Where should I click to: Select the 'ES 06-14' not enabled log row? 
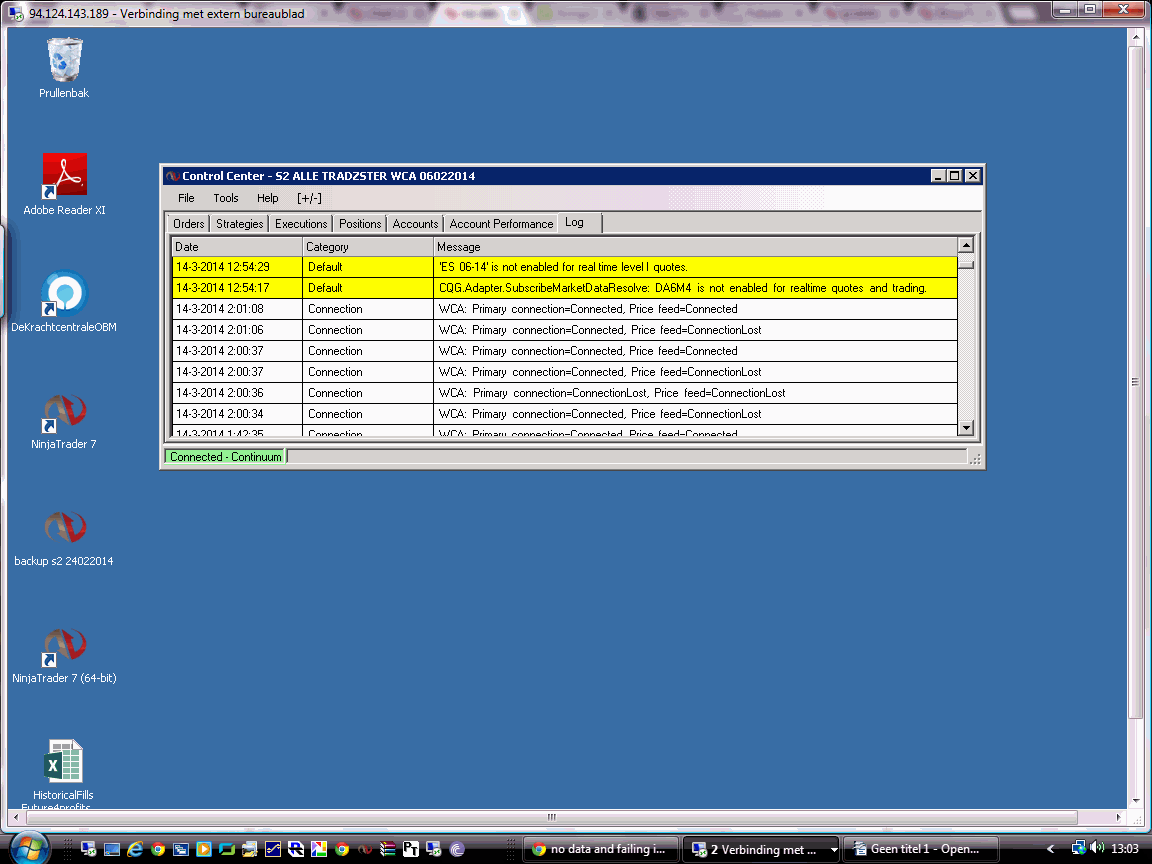pyautogui.click(x=564, y=267)
